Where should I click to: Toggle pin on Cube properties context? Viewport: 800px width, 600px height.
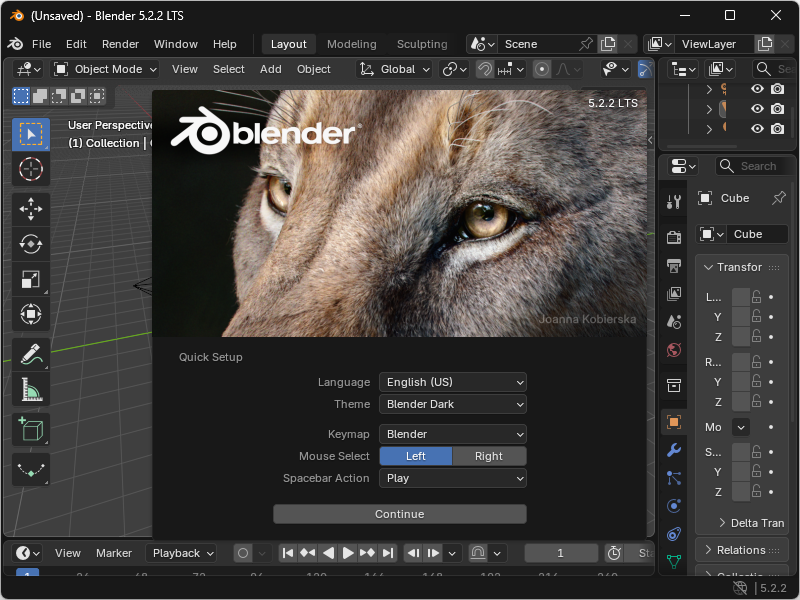[779, 198]
